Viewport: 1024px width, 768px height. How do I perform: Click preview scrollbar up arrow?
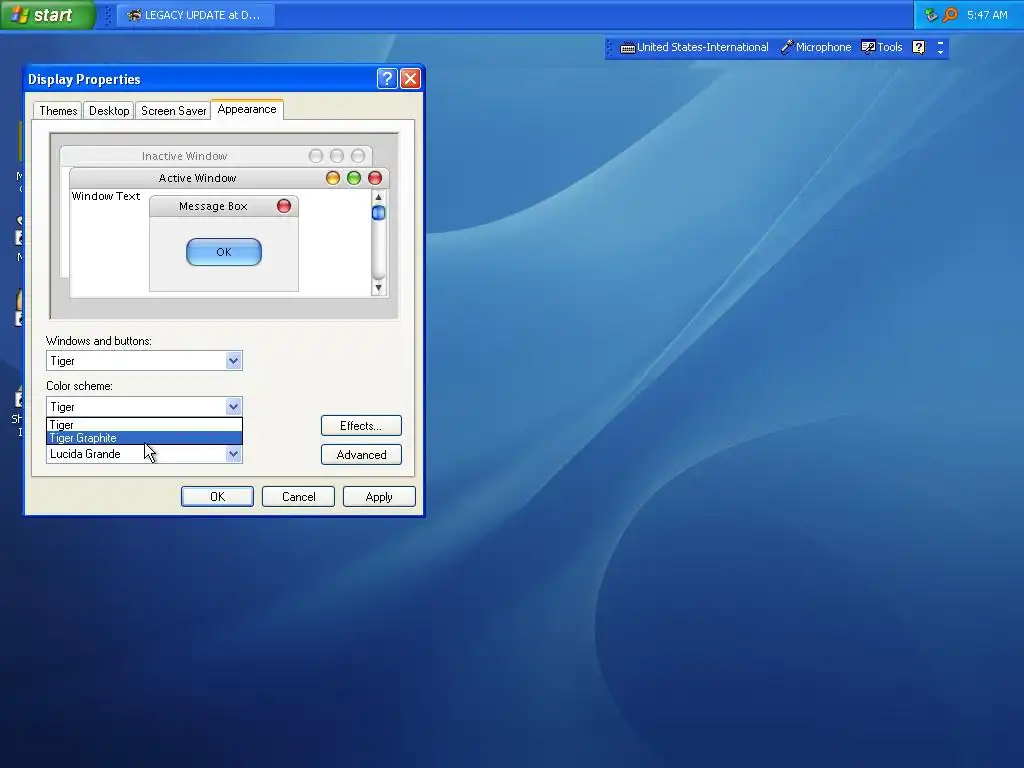(x=378, y=197)
